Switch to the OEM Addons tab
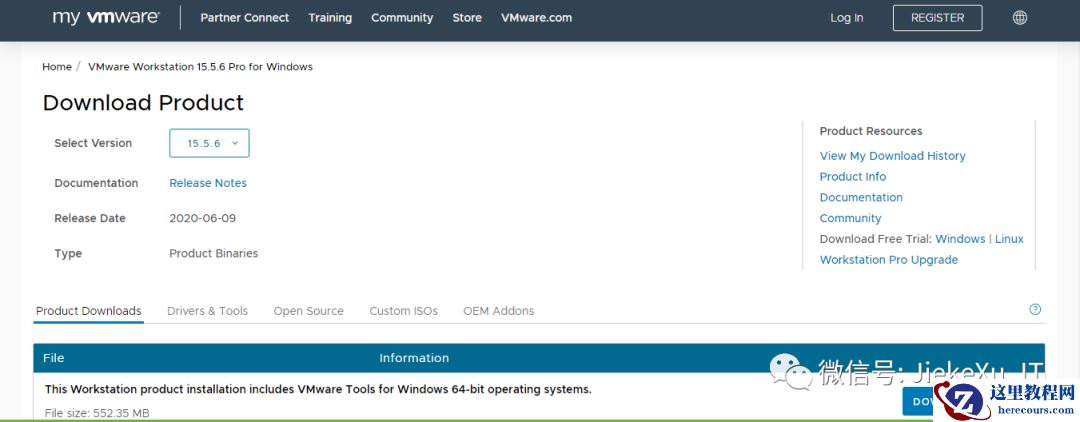Image resolution: width=1080 pixels, height=422 pixels. click(x=499, y=311)
